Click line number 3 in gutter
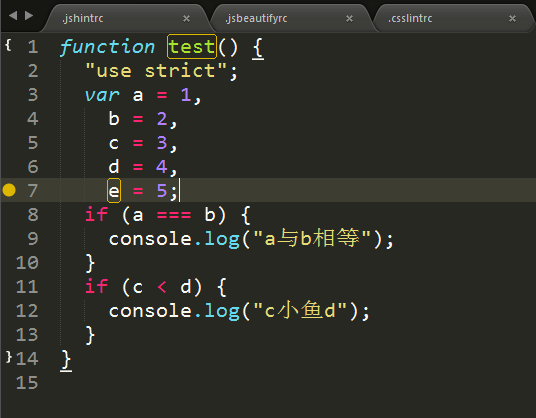 pyautogui.click(x=33, y=95)
